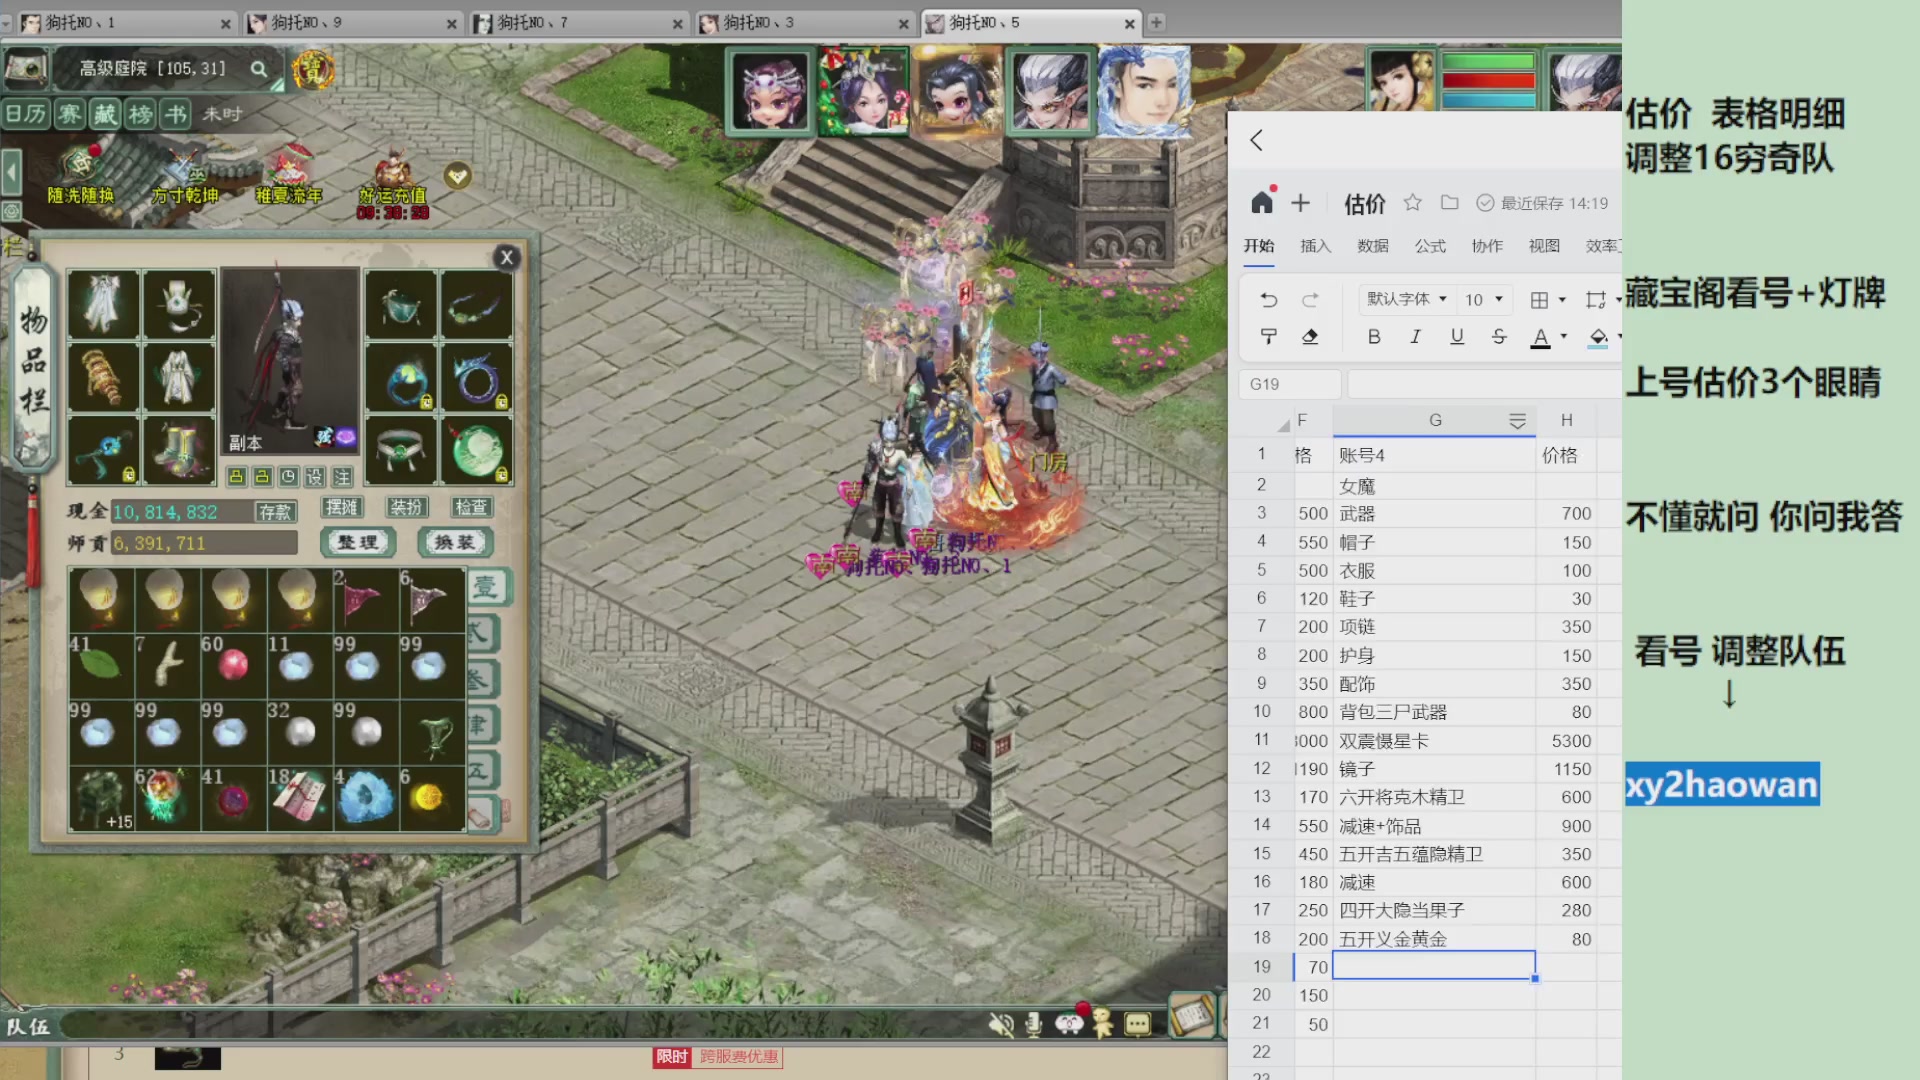
Task: Click the redo arrow in spreadsheet toolbar
Action: [x=1310, y=299]
